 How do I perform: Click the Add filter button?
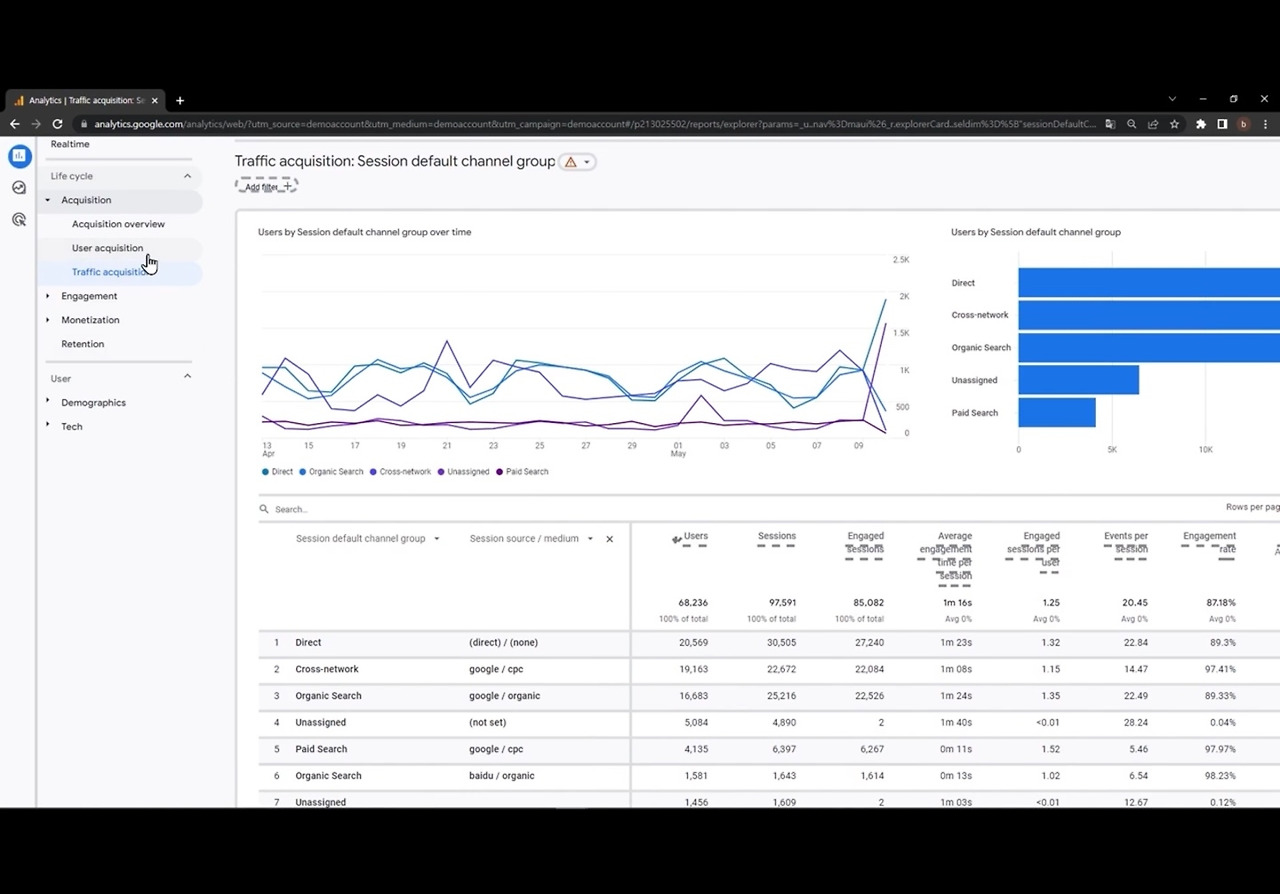point(266,186)
